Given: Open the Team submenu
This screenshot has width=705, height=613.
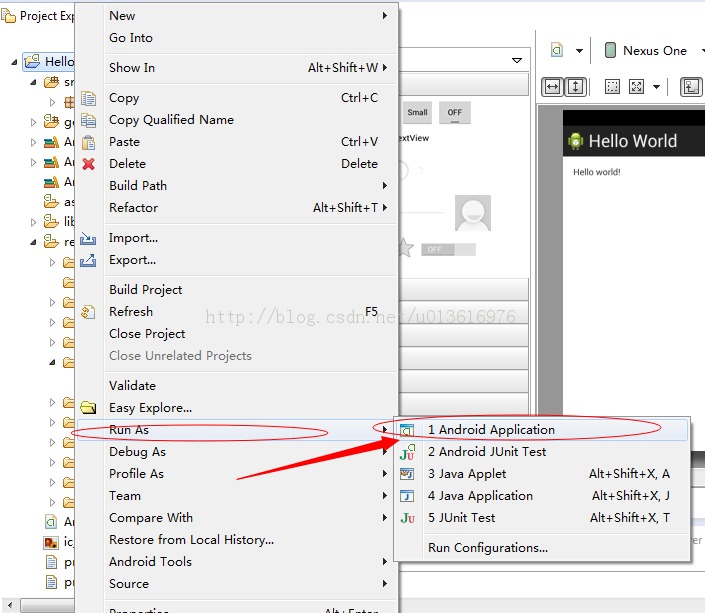Looking at the screenshot, I should 237,496.
